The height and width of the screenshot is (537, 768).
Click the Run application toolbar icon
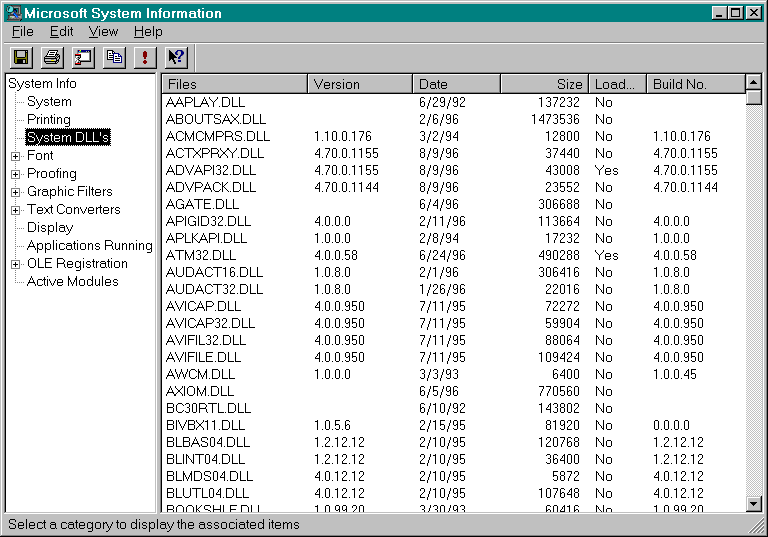[83, 58]
